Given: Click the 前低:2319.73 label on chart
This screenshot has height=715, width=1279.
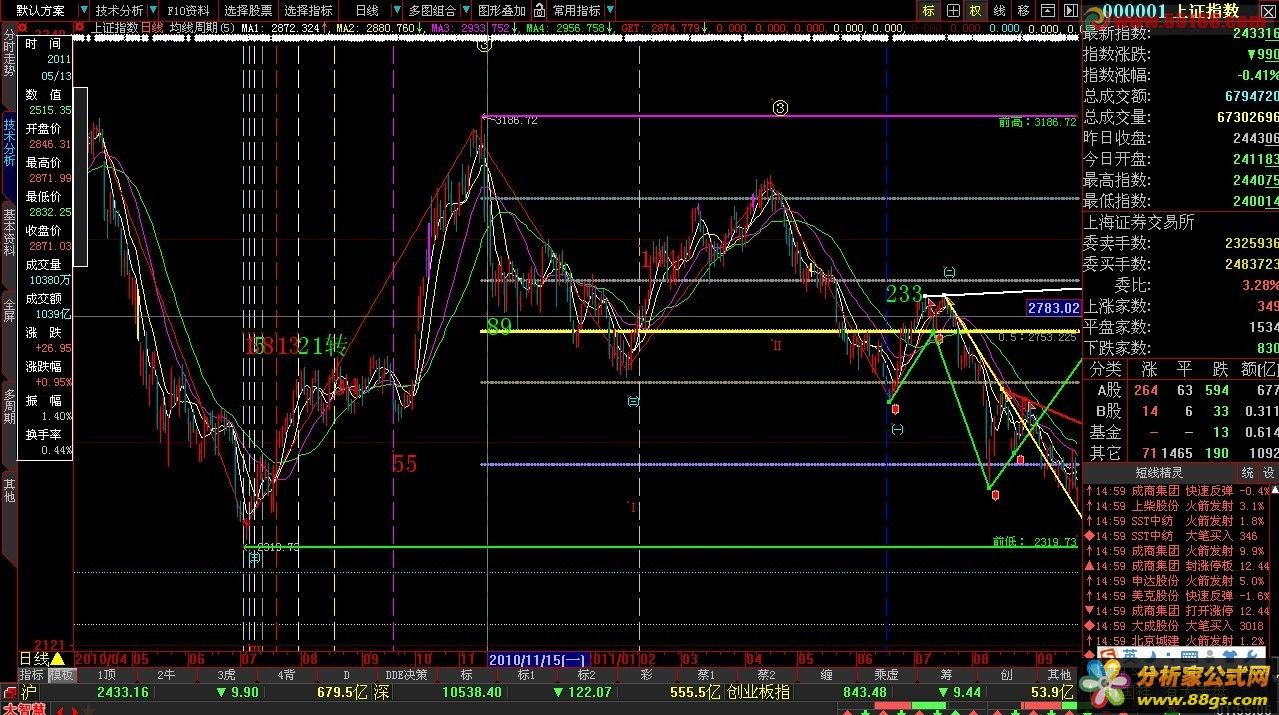Looking at the screenshot, I should pos(1034,541).
